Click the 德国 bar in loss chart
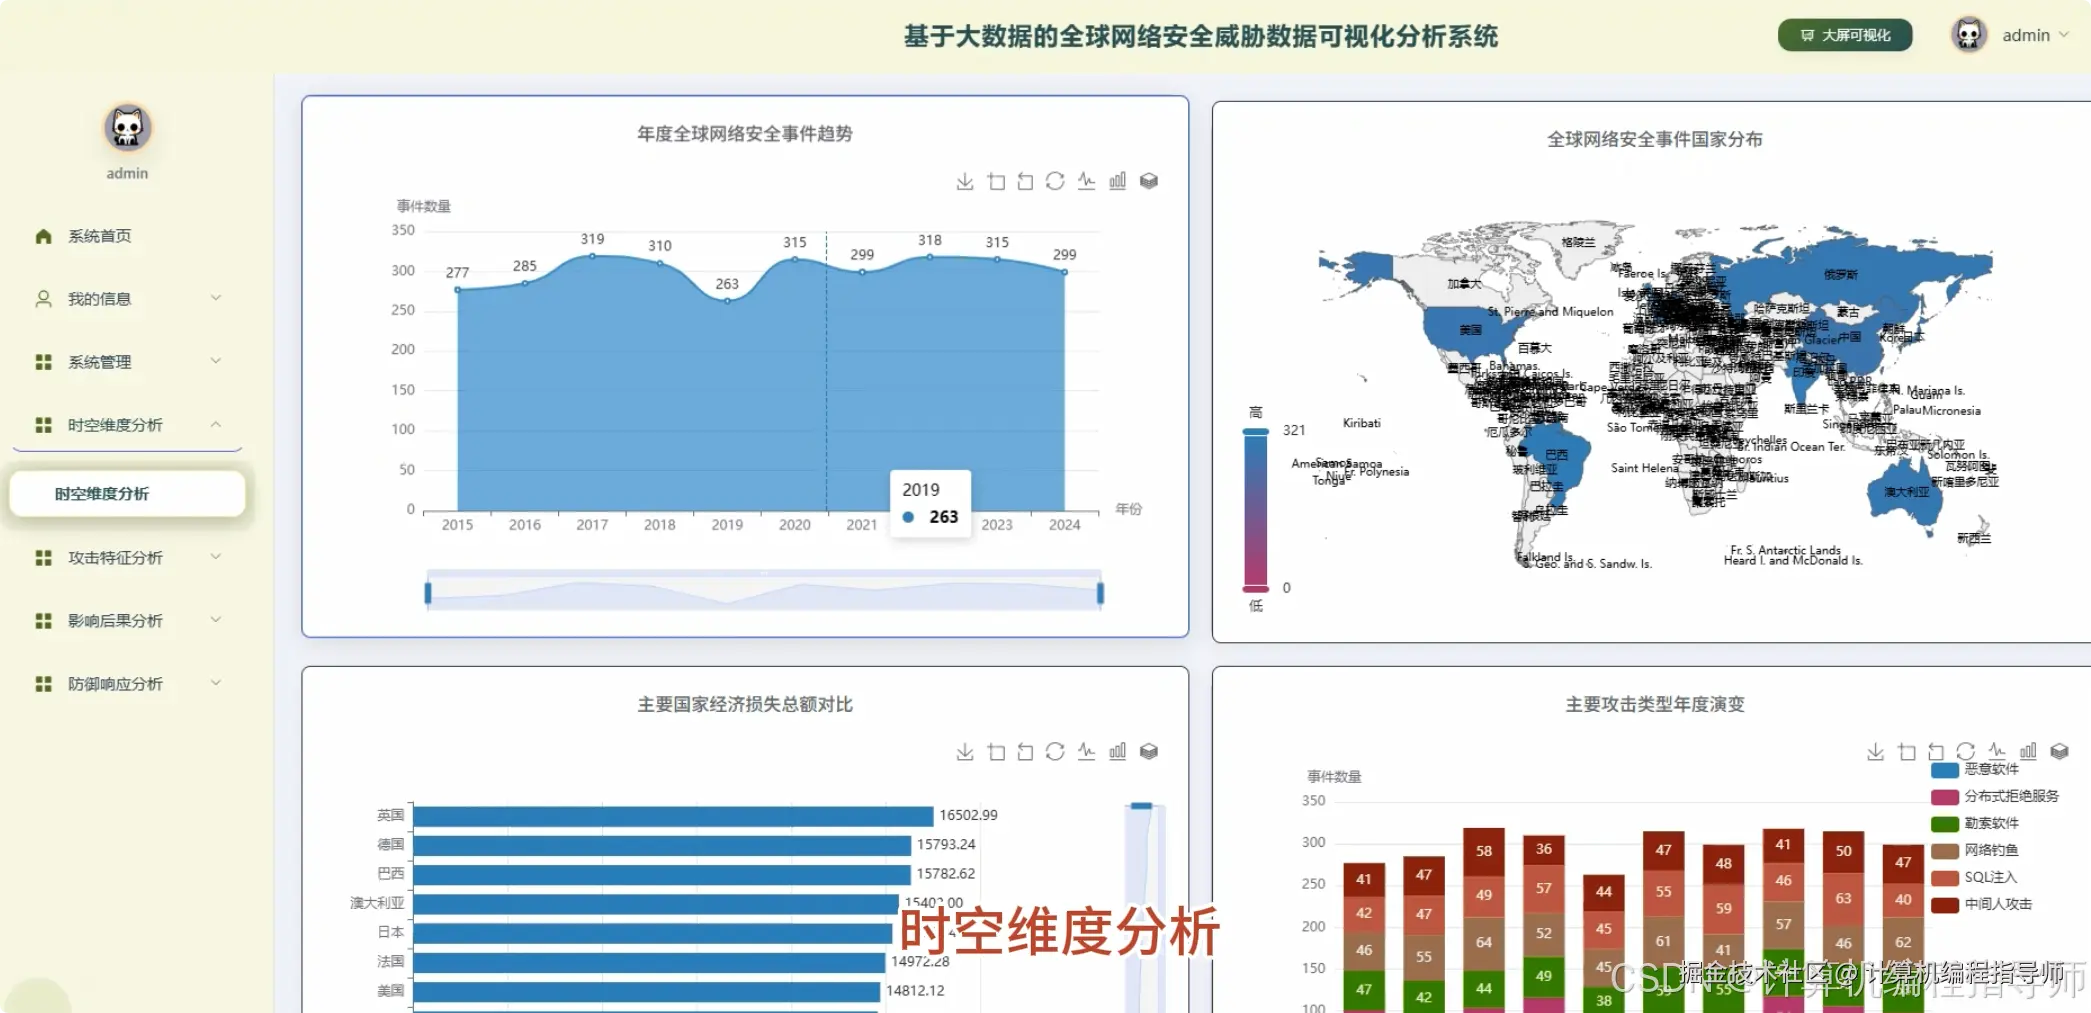This screenshot has width=2091, height=1013. (x=662, y=845)
